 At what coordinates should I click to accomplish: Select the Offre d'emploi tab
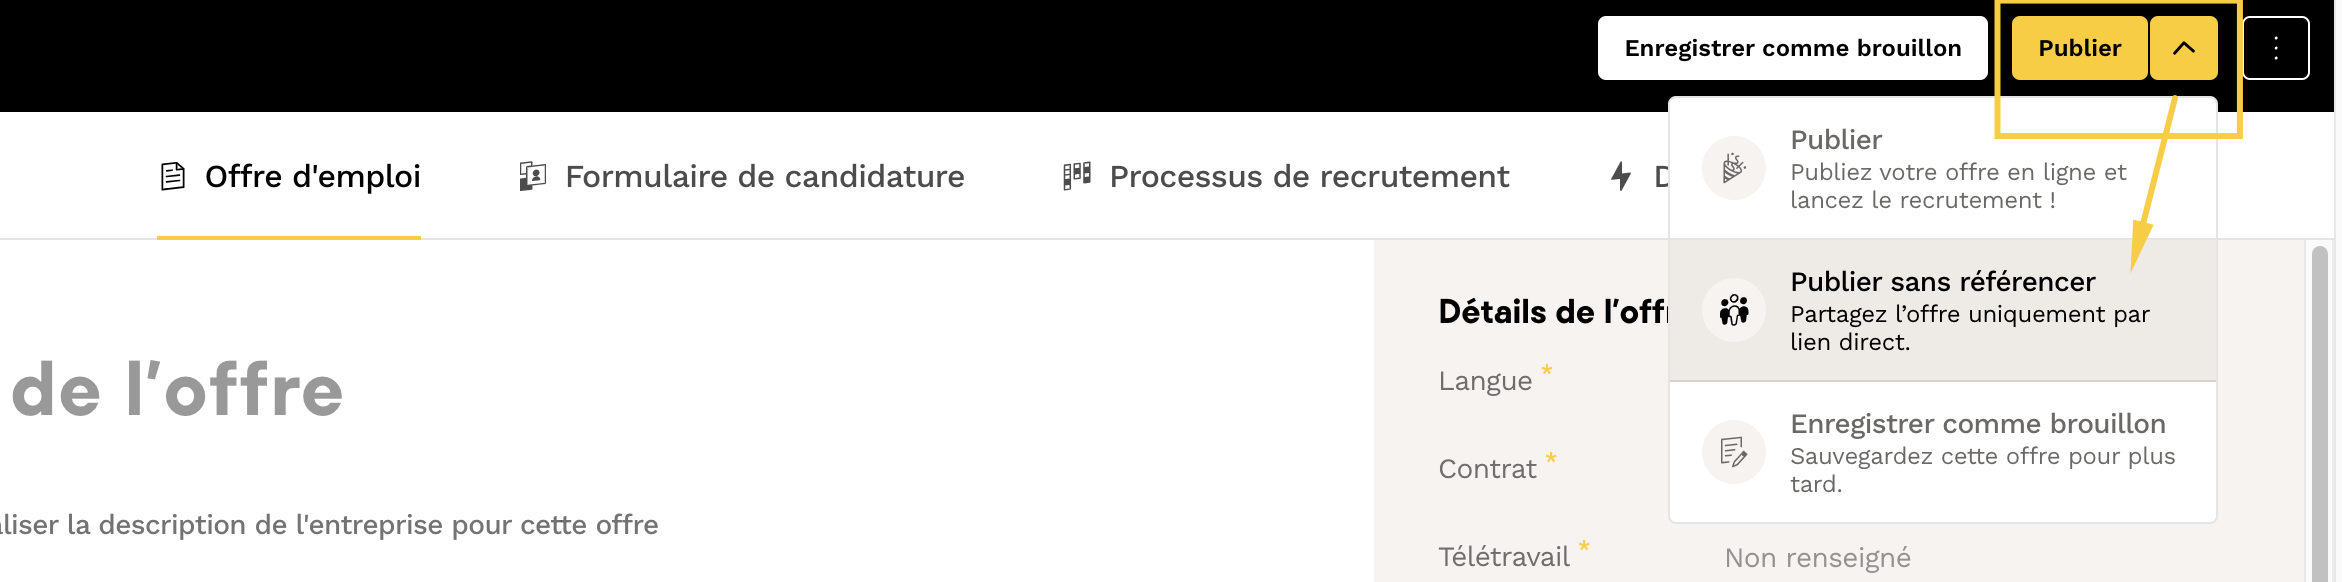point(312,177)
